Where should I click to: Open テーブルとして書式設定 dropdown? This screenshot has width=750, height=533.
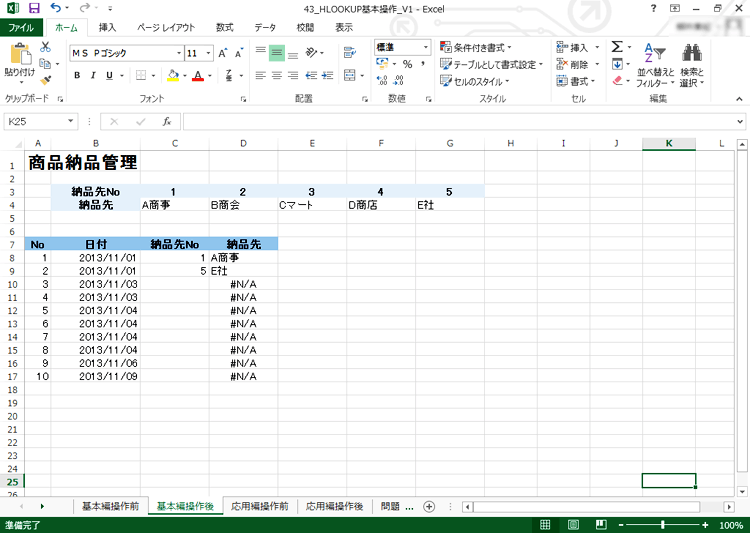tap(492, 64)
